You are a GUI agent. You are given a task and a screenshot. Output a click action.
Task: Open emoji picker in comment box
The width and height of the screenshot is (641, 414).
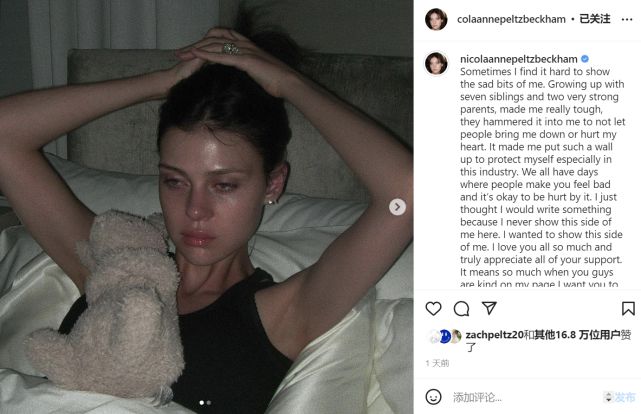433,396
